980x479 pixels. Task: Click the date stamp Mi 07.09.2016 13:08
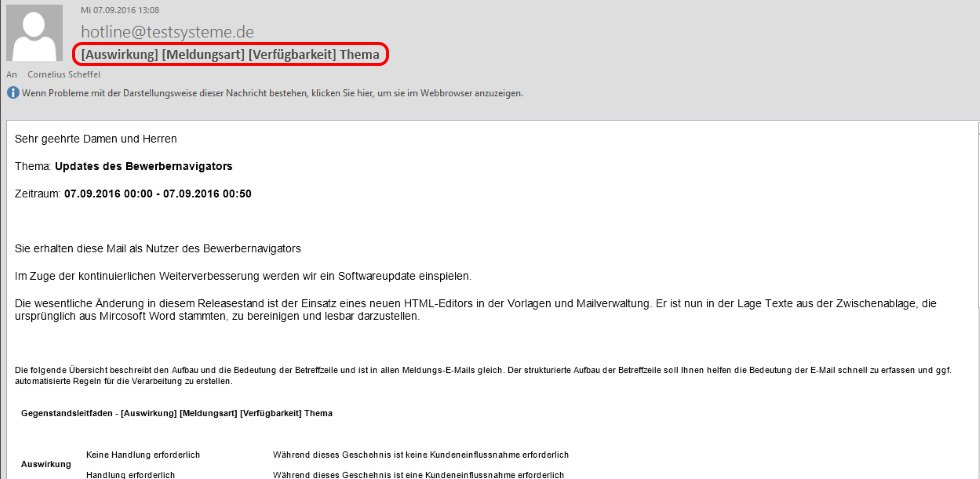tap(119, 10)
